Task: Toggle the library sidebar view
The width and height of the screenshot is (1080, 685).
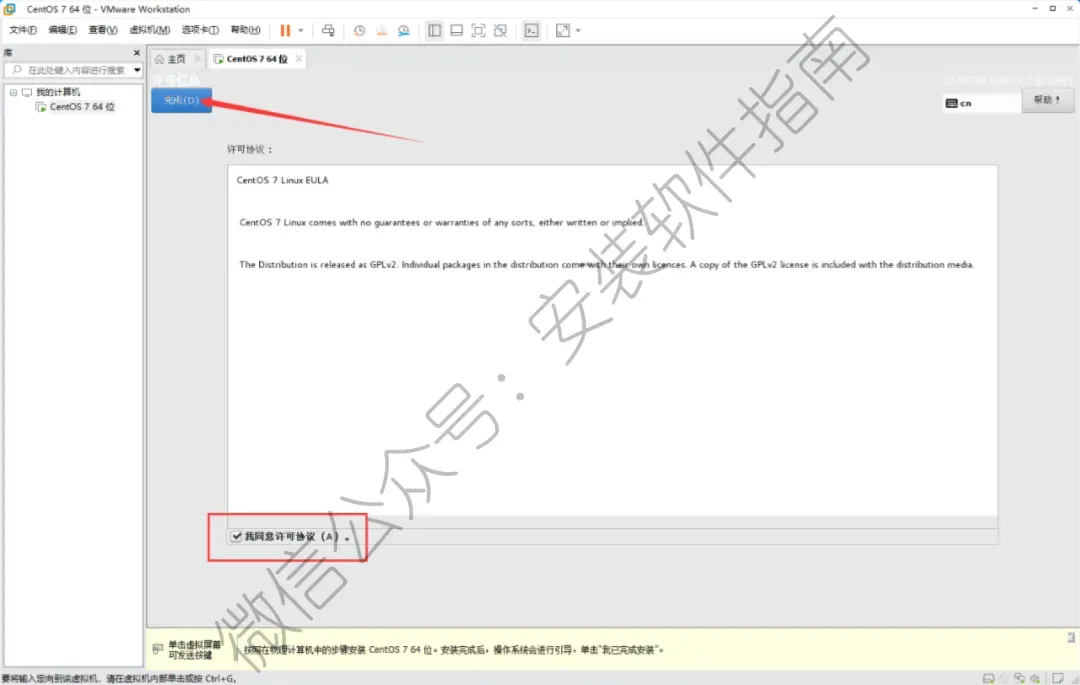Action: coord(435,30)
